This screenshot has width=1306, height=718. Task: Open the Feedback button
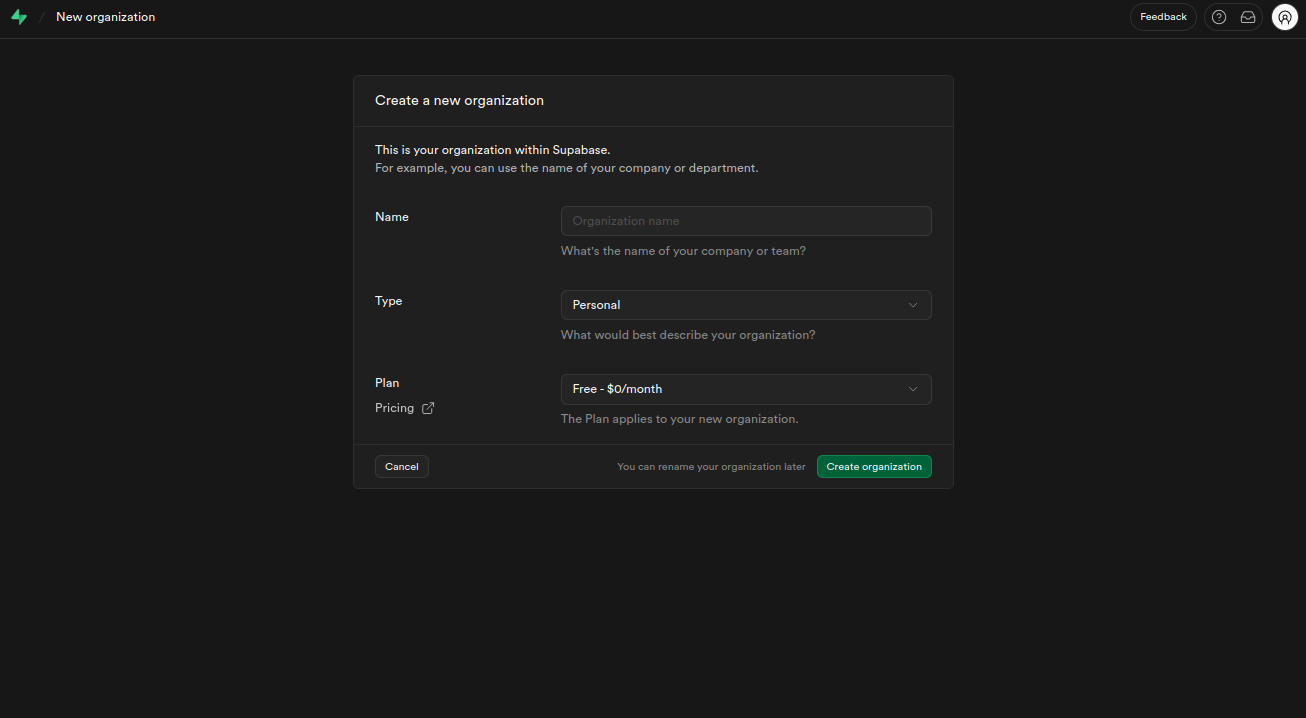(1163, 17)
